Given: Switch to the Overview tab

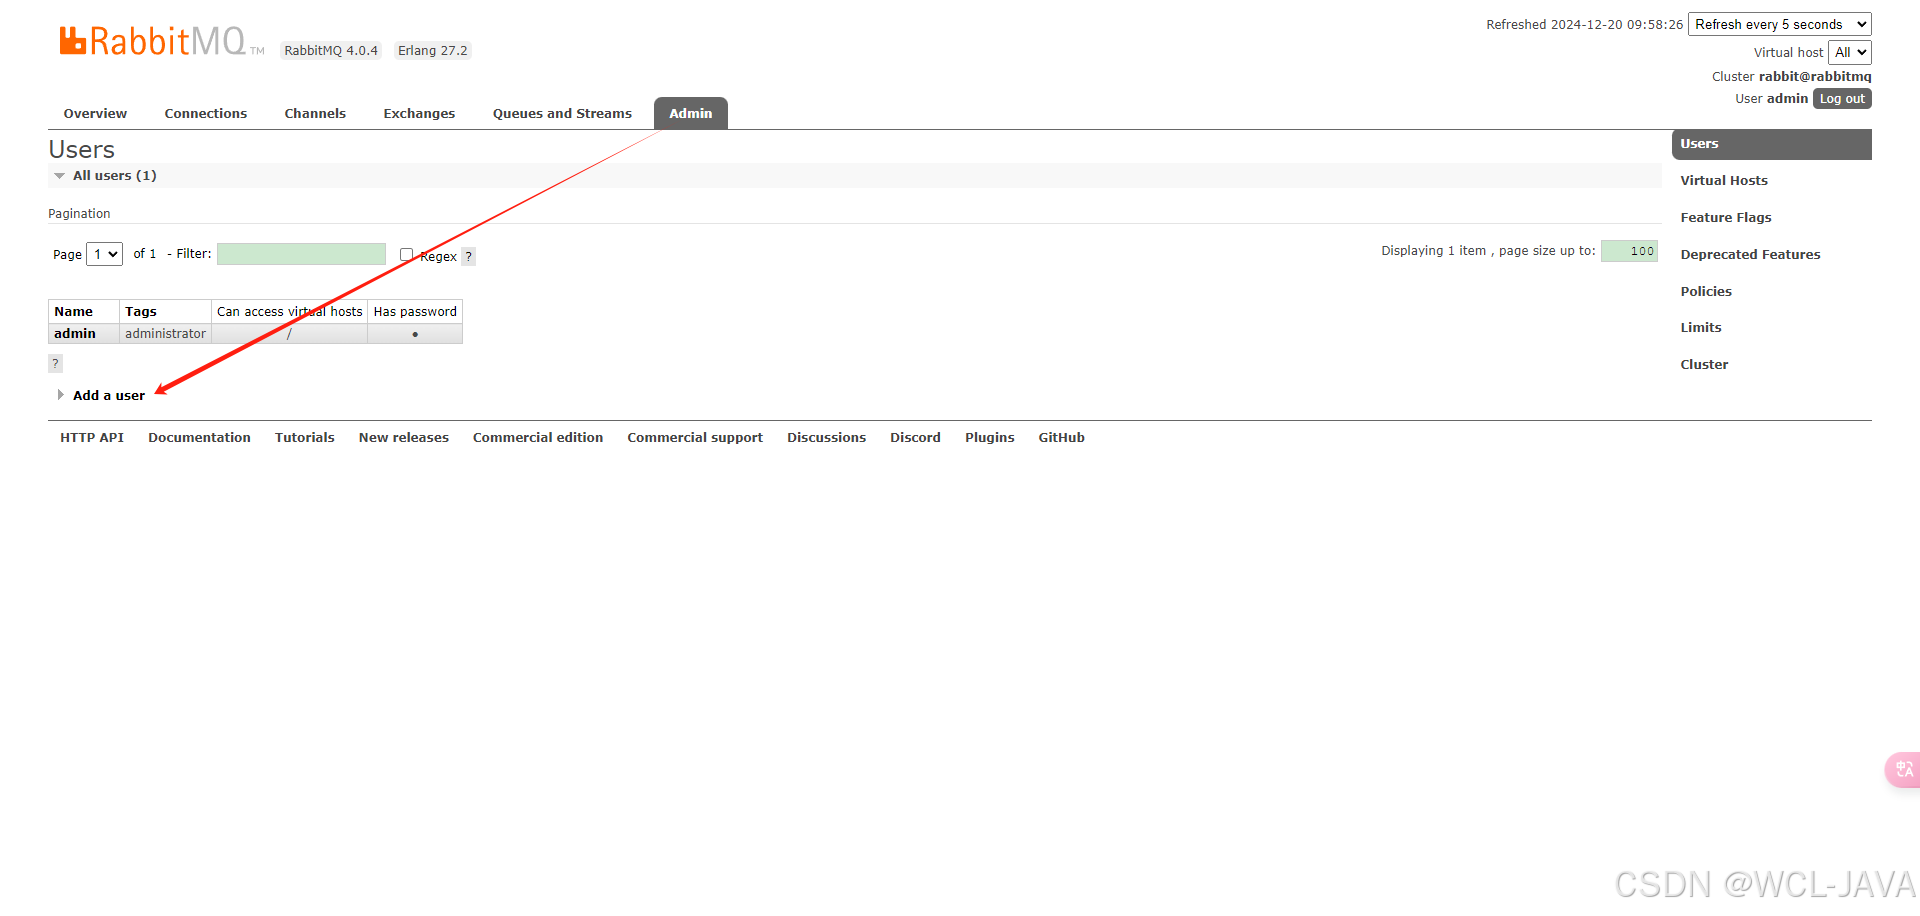Looking at the screenshot, I should [x=95, y=113].
